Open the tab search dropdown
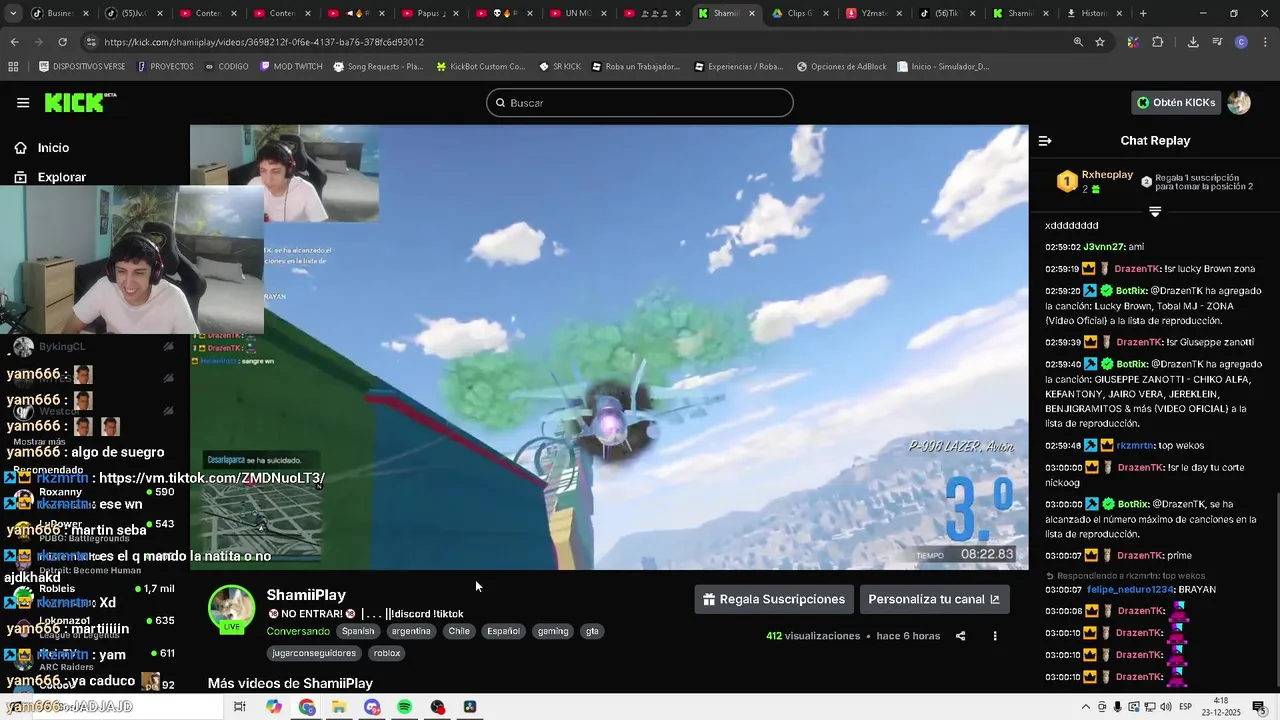Image resolution: width=1280 pixels, height=720 pixels. (x=13, y=13)
